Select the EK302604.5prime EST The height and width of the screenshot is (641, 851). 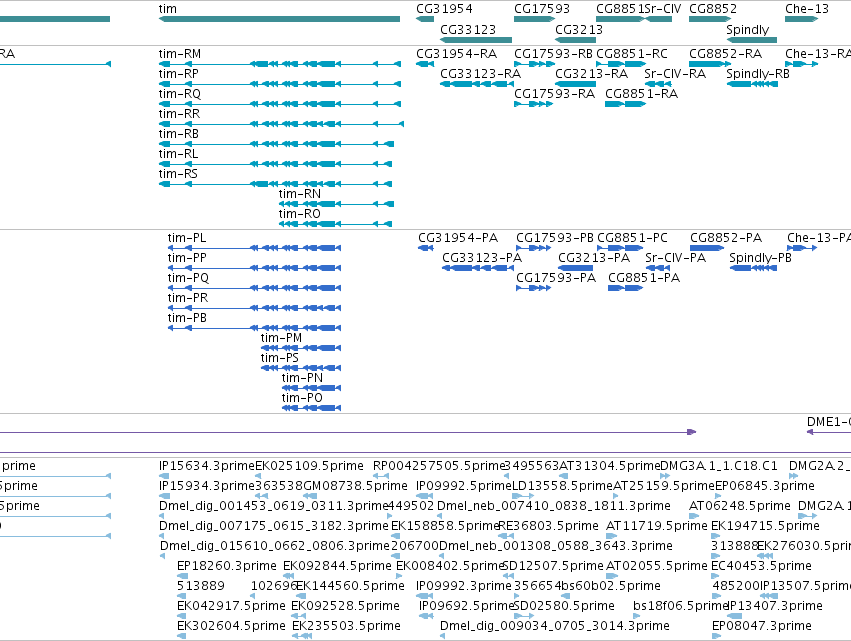(181, 636)
